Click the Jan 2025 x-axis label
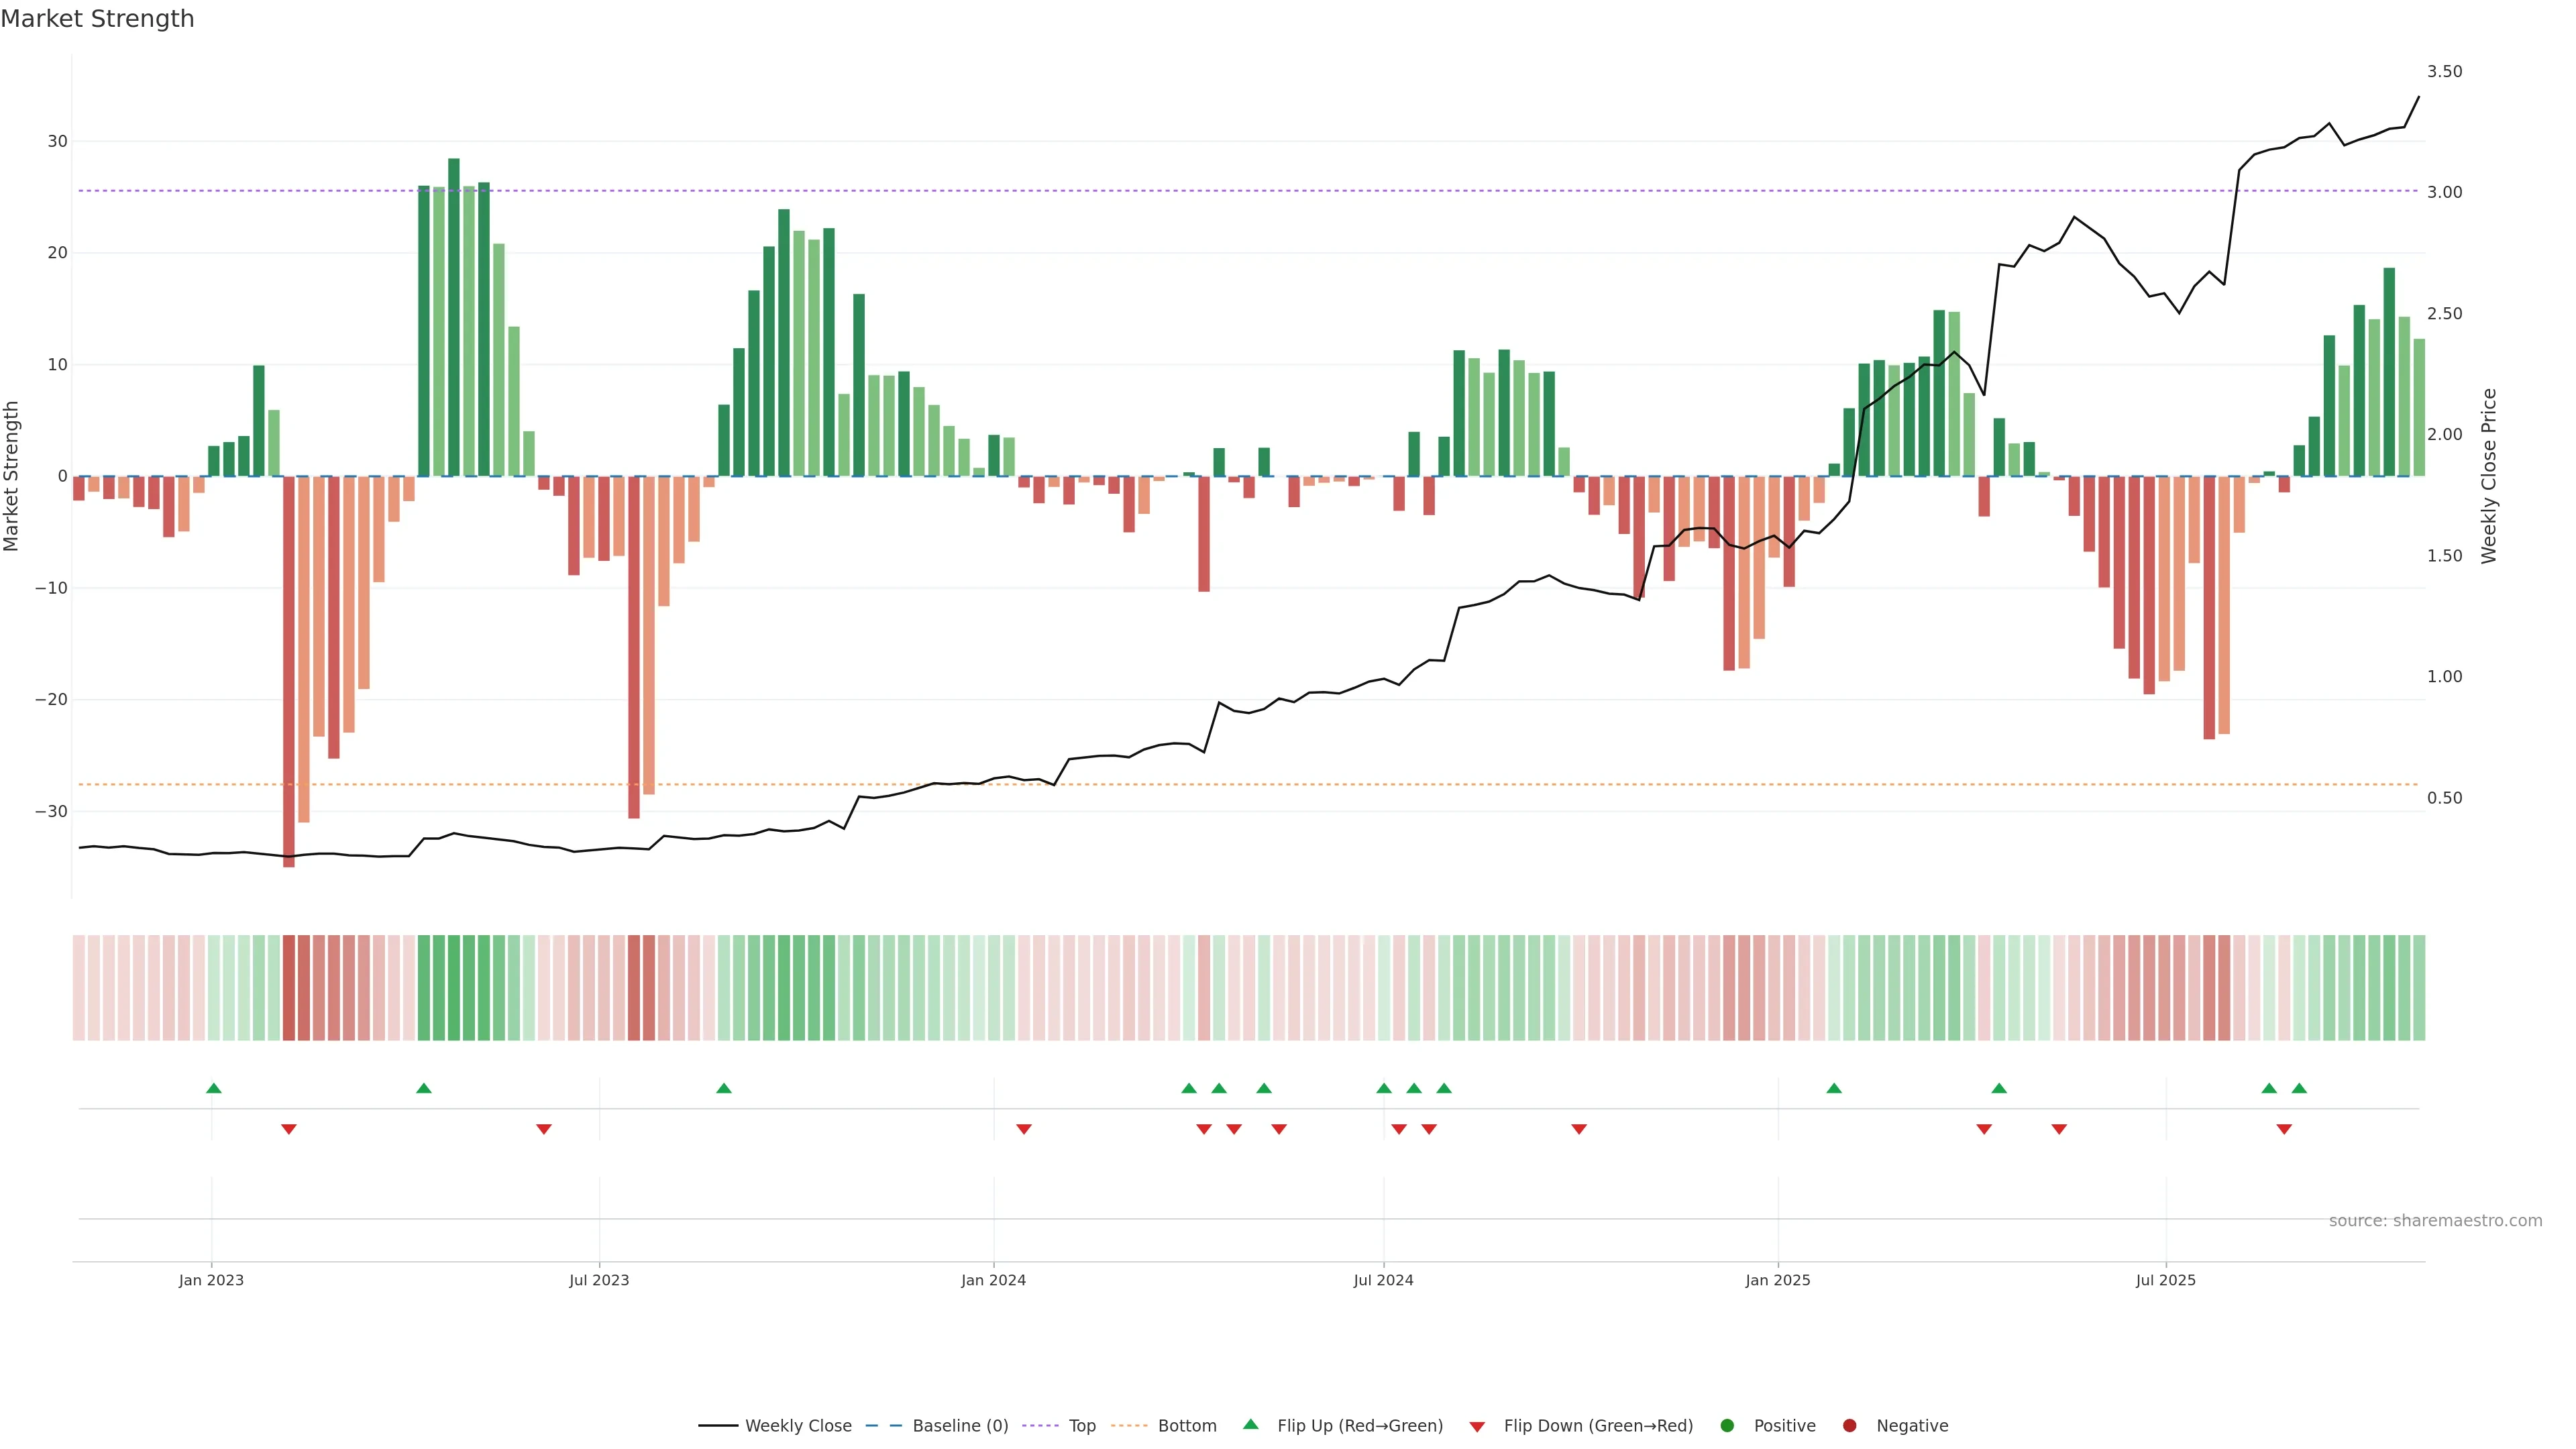Image resolution: width=2576 pixels, height=1449 pixels. point(1777,1280)
